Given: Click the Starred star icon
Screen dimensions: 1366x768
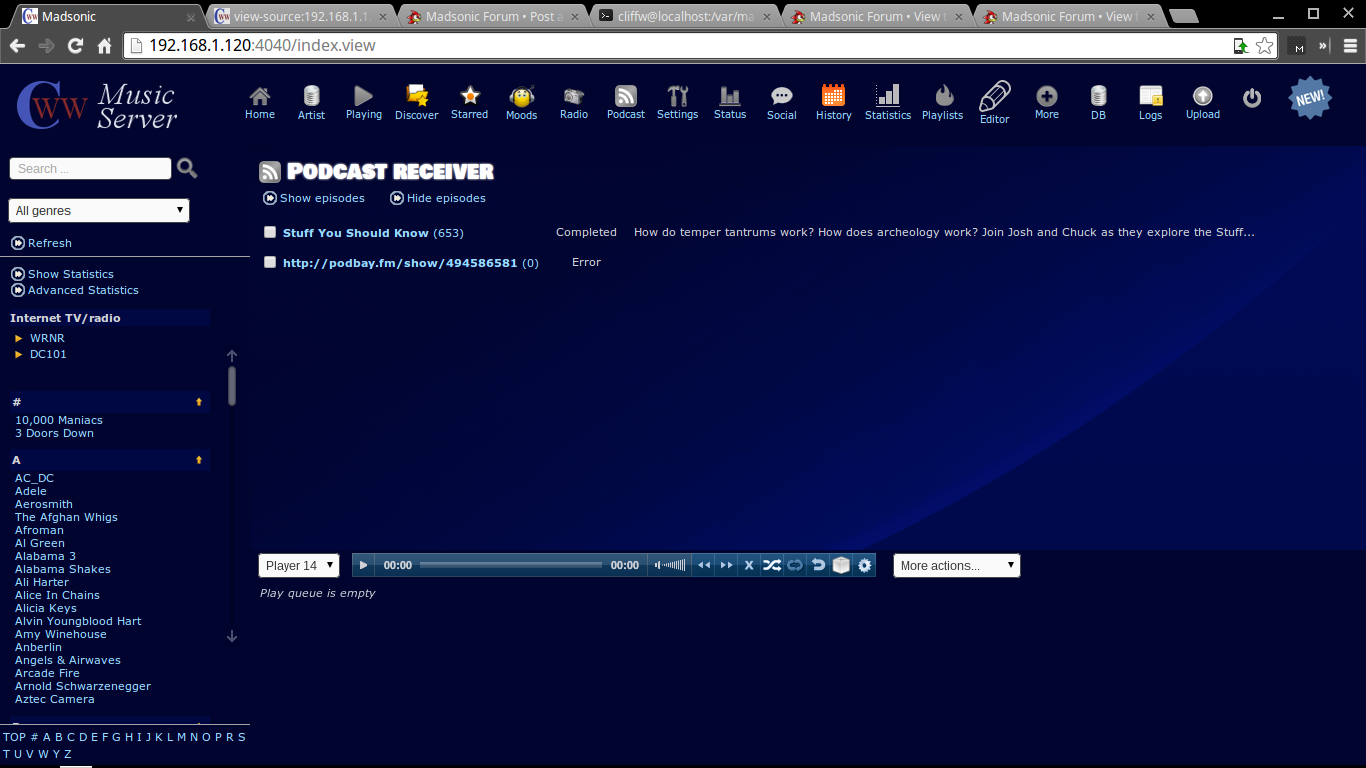Looking at the screenshot, I should click(469, 96).
